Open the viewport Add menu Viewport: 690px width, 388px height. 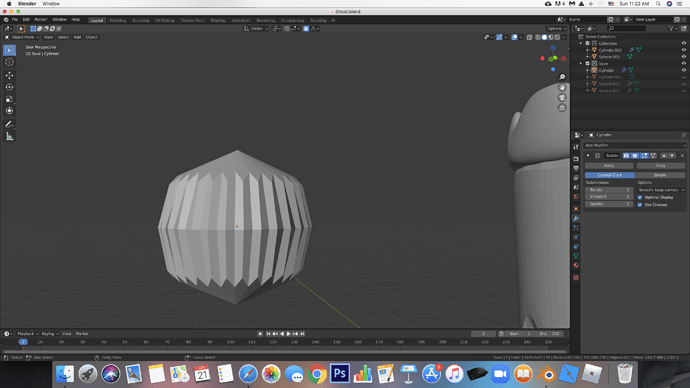pos(77,37)
